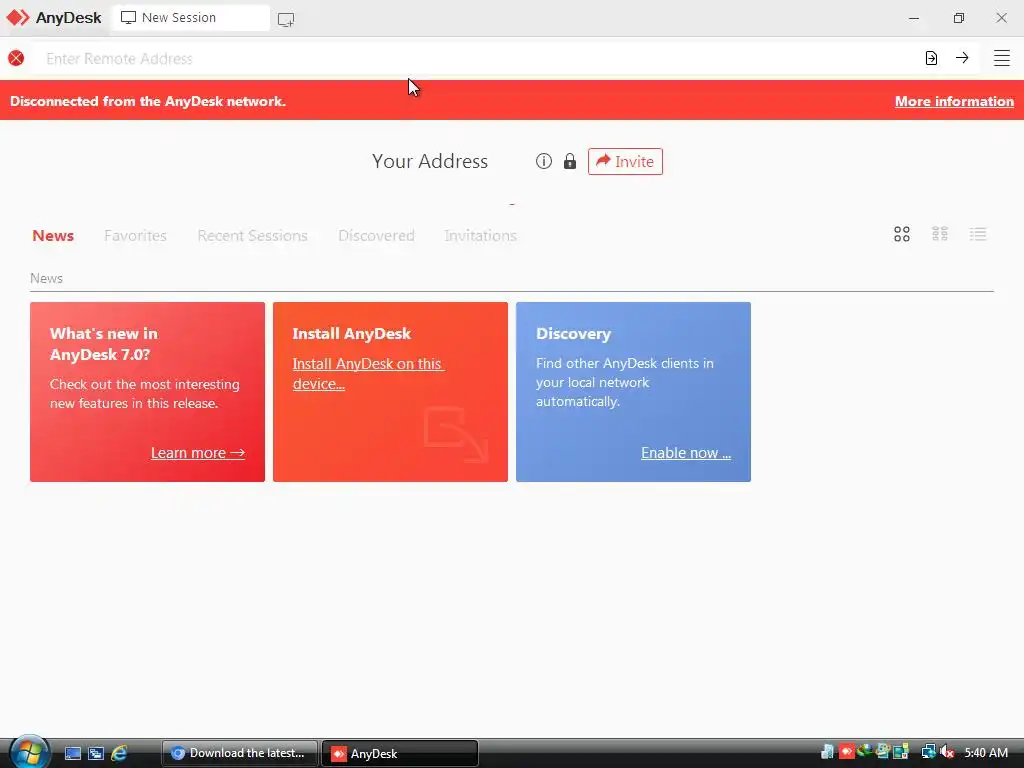
Task: Open the Discovered tab
Action: point(376,236)
